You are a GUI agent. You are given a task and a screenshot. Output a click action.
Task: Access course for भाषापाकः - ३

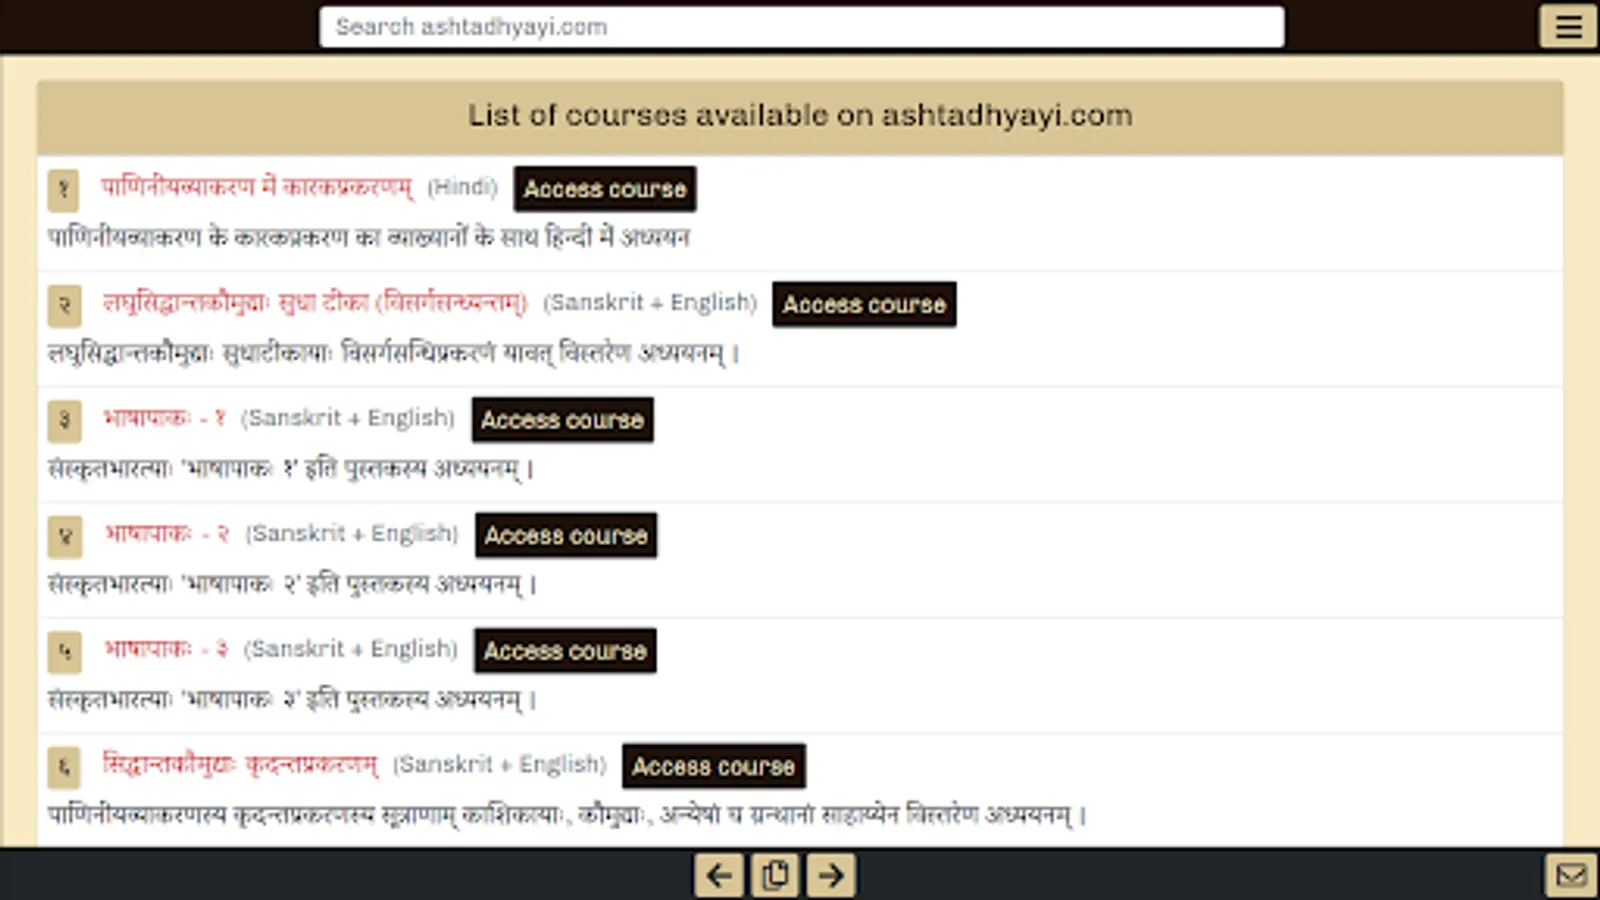pos(564,650)
